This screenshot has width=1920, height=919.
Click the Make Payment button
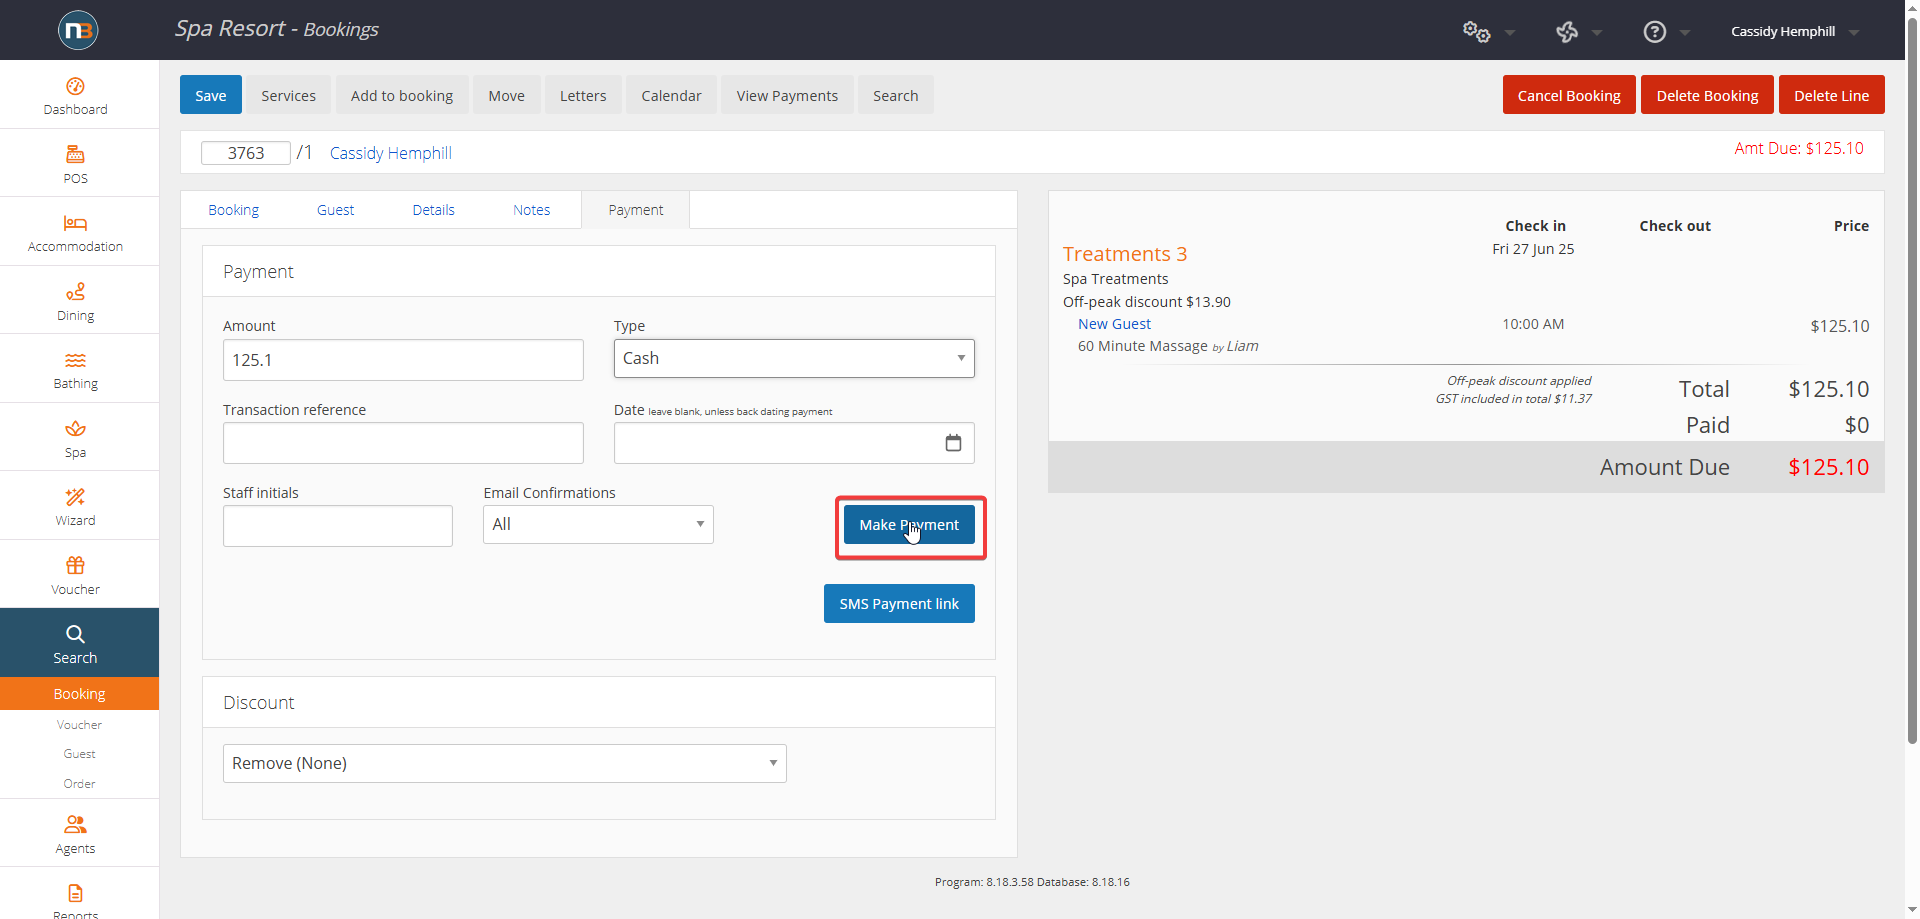[x=909, y=525]
